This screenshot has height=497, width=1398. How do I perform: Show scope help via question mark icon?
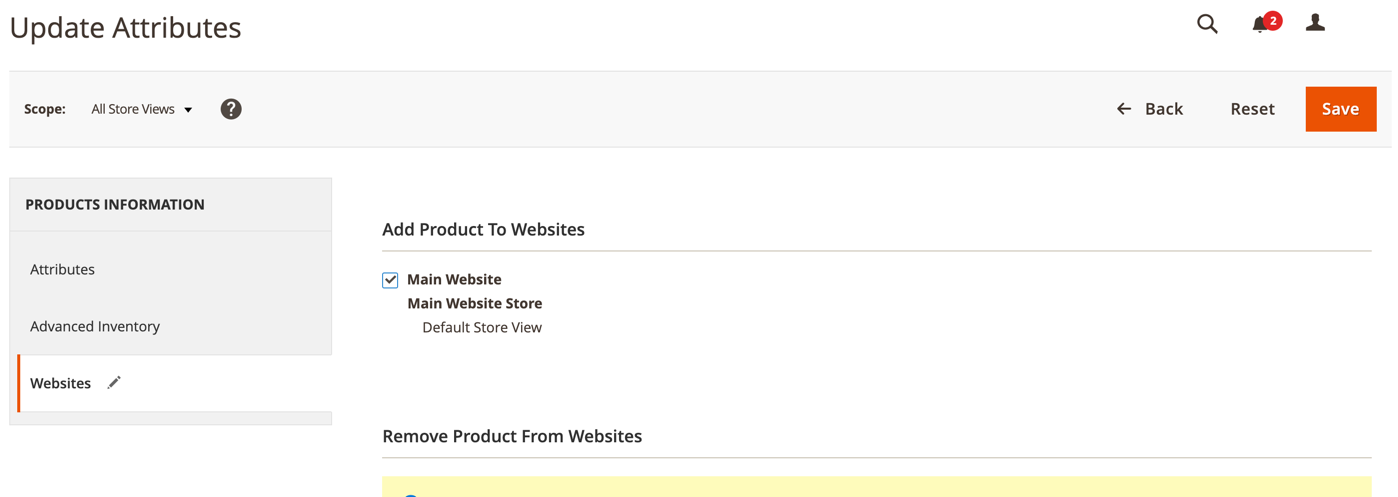coord(231,109)
